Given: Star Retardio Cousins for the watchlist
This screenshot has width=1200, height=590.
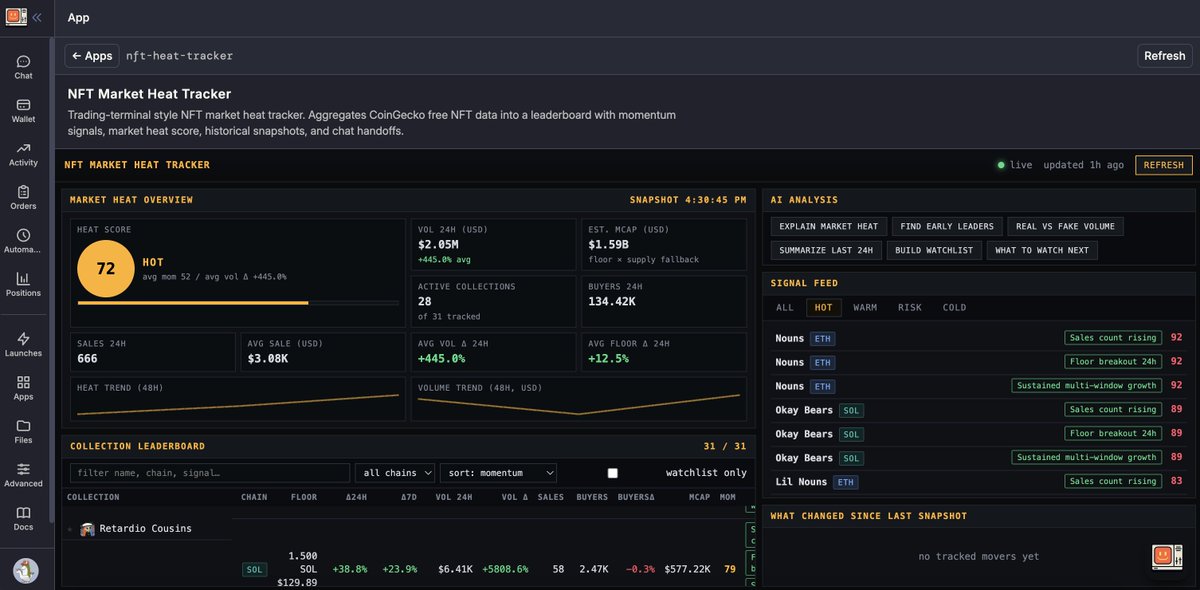Looking at the screenshot, I should tap(70, 529).
